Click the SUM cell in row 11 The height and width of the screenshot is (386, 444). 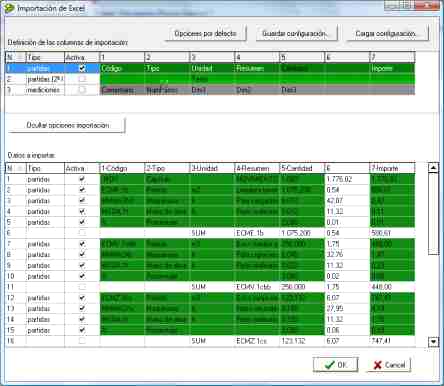pyautogui.click(x=212, y=287)
